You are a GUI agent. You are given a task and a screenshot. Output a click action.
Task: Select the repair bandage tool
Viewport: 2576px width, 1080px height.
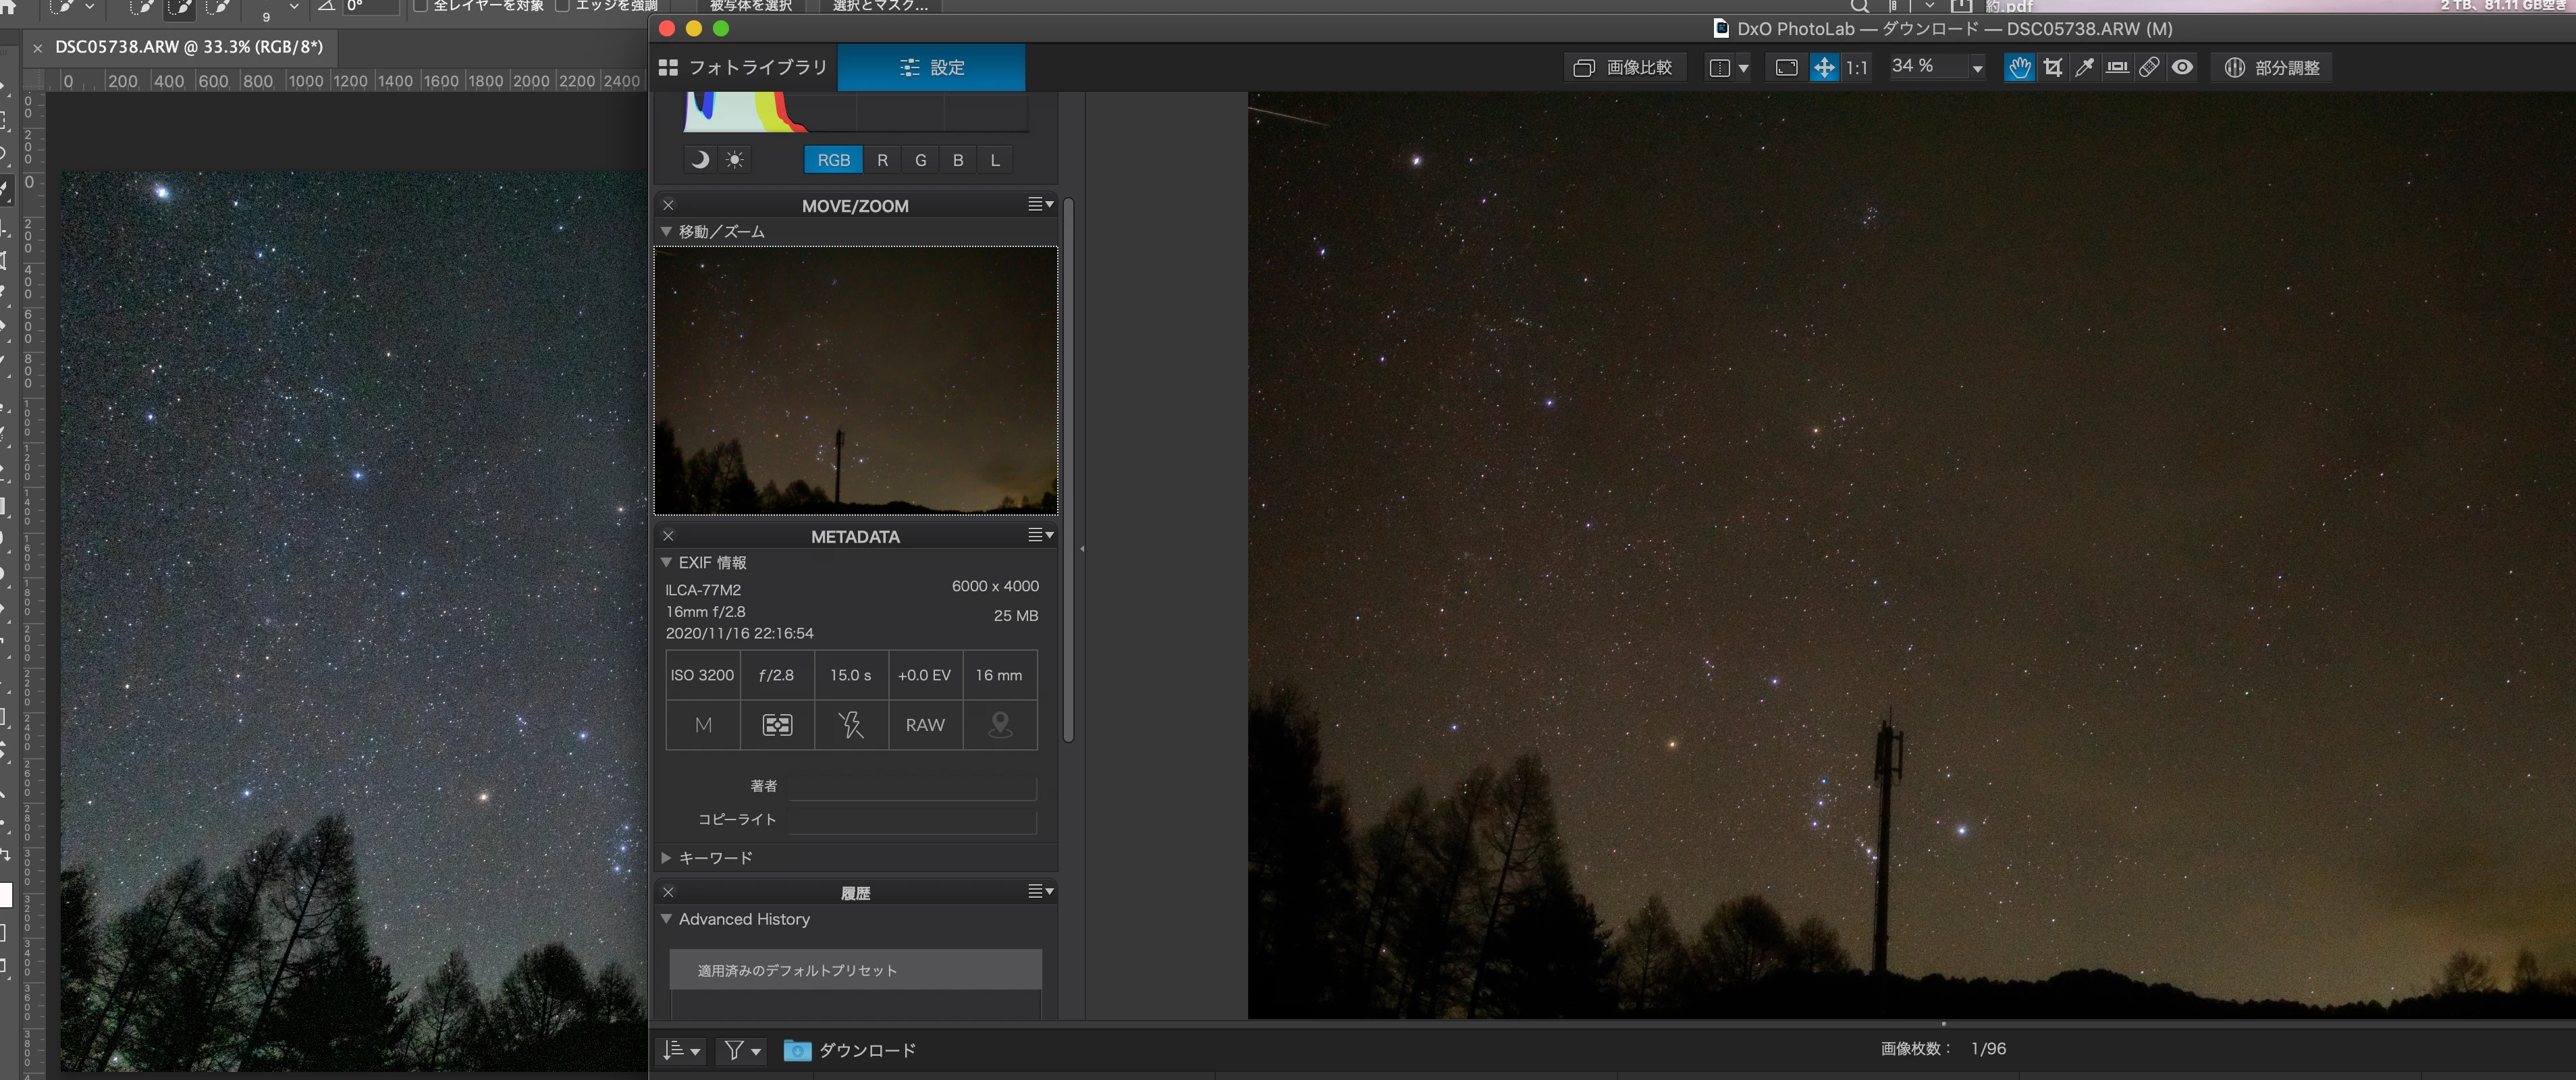pyautogui.click(x=2149, y=67)
